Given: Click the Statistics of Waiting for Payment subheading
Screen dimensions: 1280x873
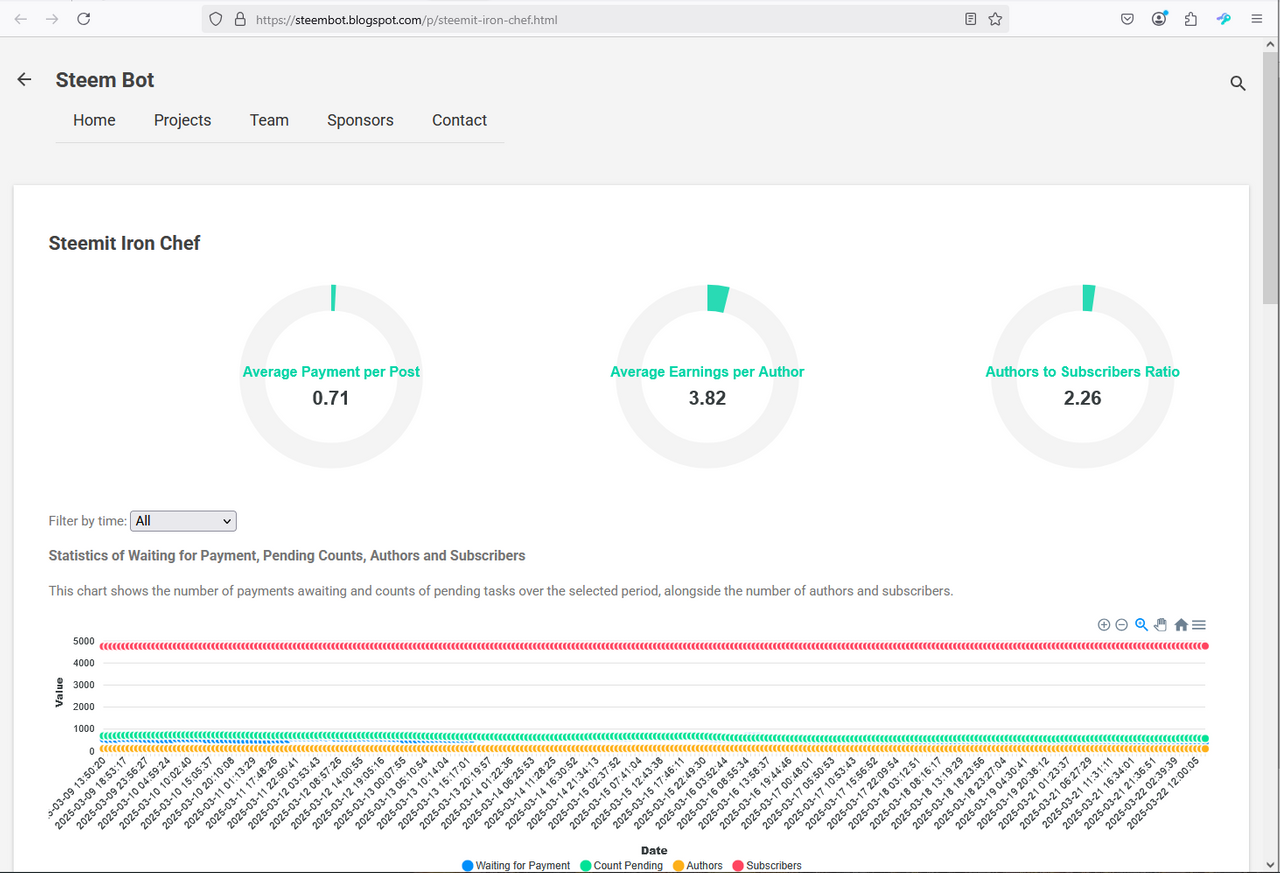Looking at the screenshot, I should [287, 555].
